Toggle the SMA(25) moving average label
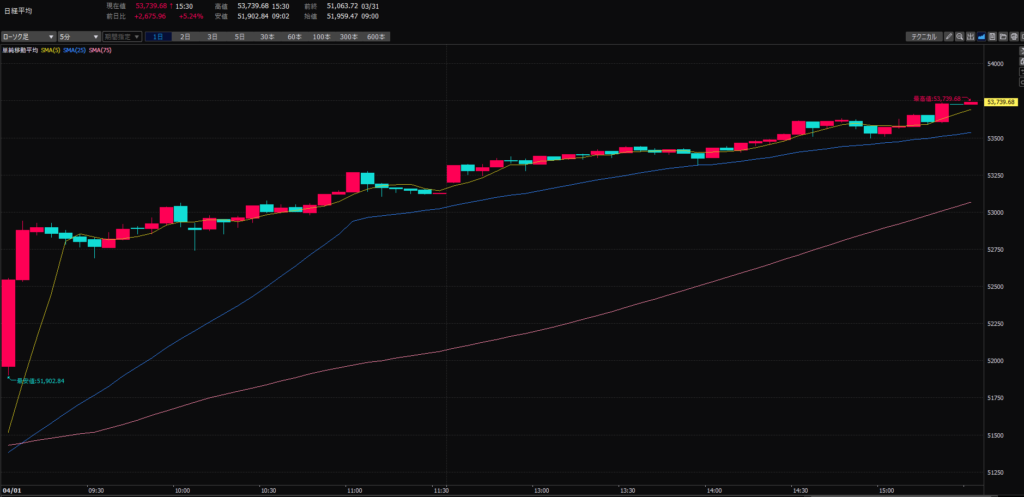1024x497 pixels. tap(76, 49)
